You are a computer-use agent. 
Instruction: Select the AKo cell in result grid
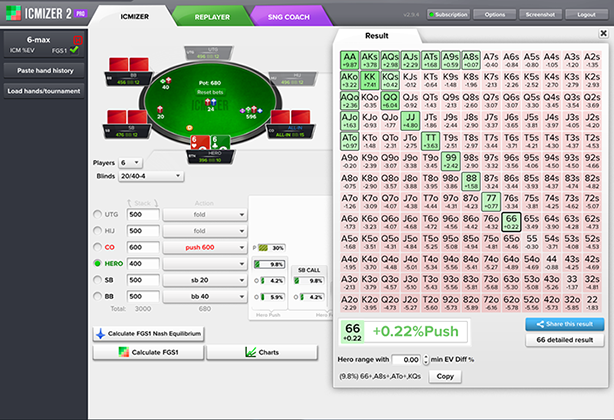[x=349, y=80]
